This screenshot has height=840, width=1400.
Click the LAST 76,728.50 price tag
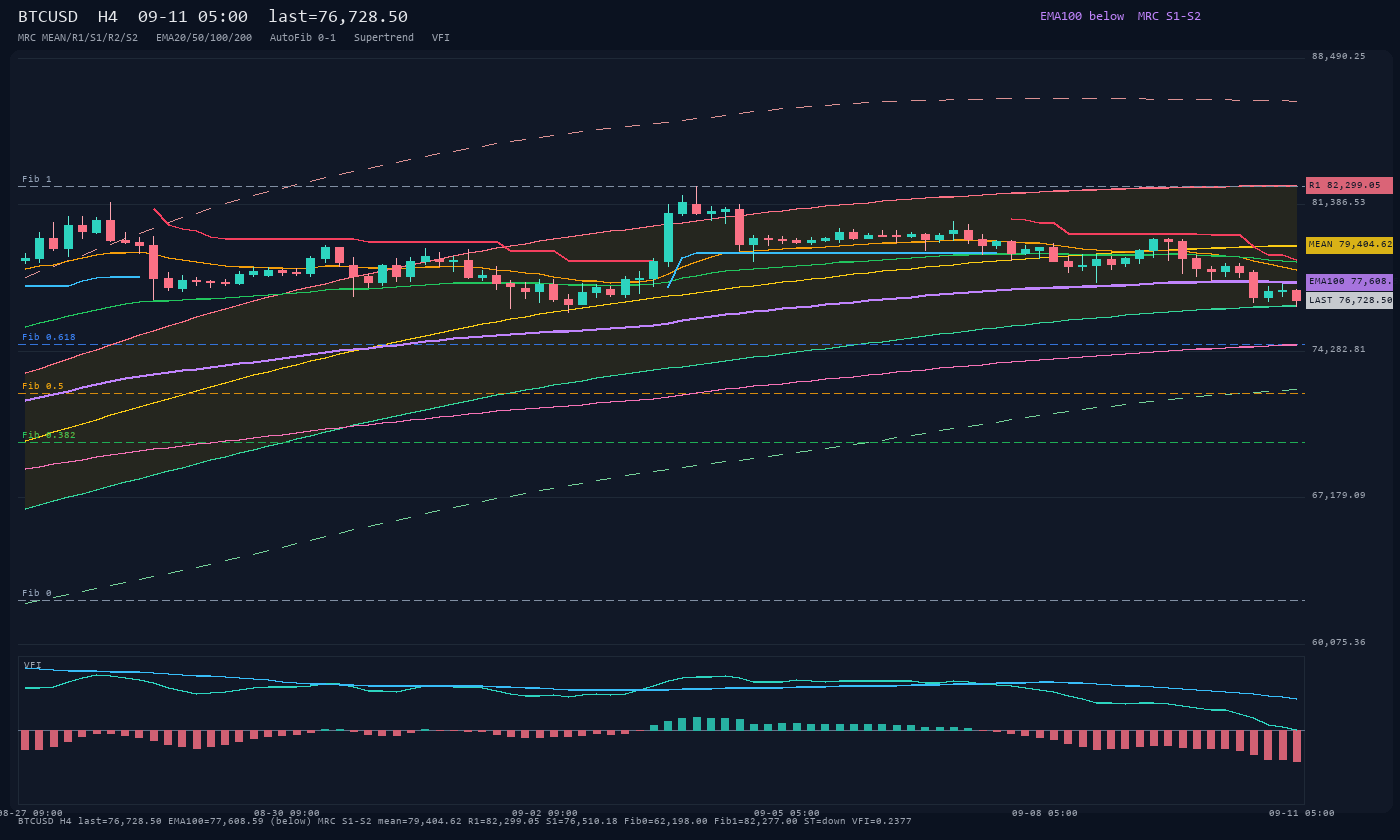(x=1349, y=300)
